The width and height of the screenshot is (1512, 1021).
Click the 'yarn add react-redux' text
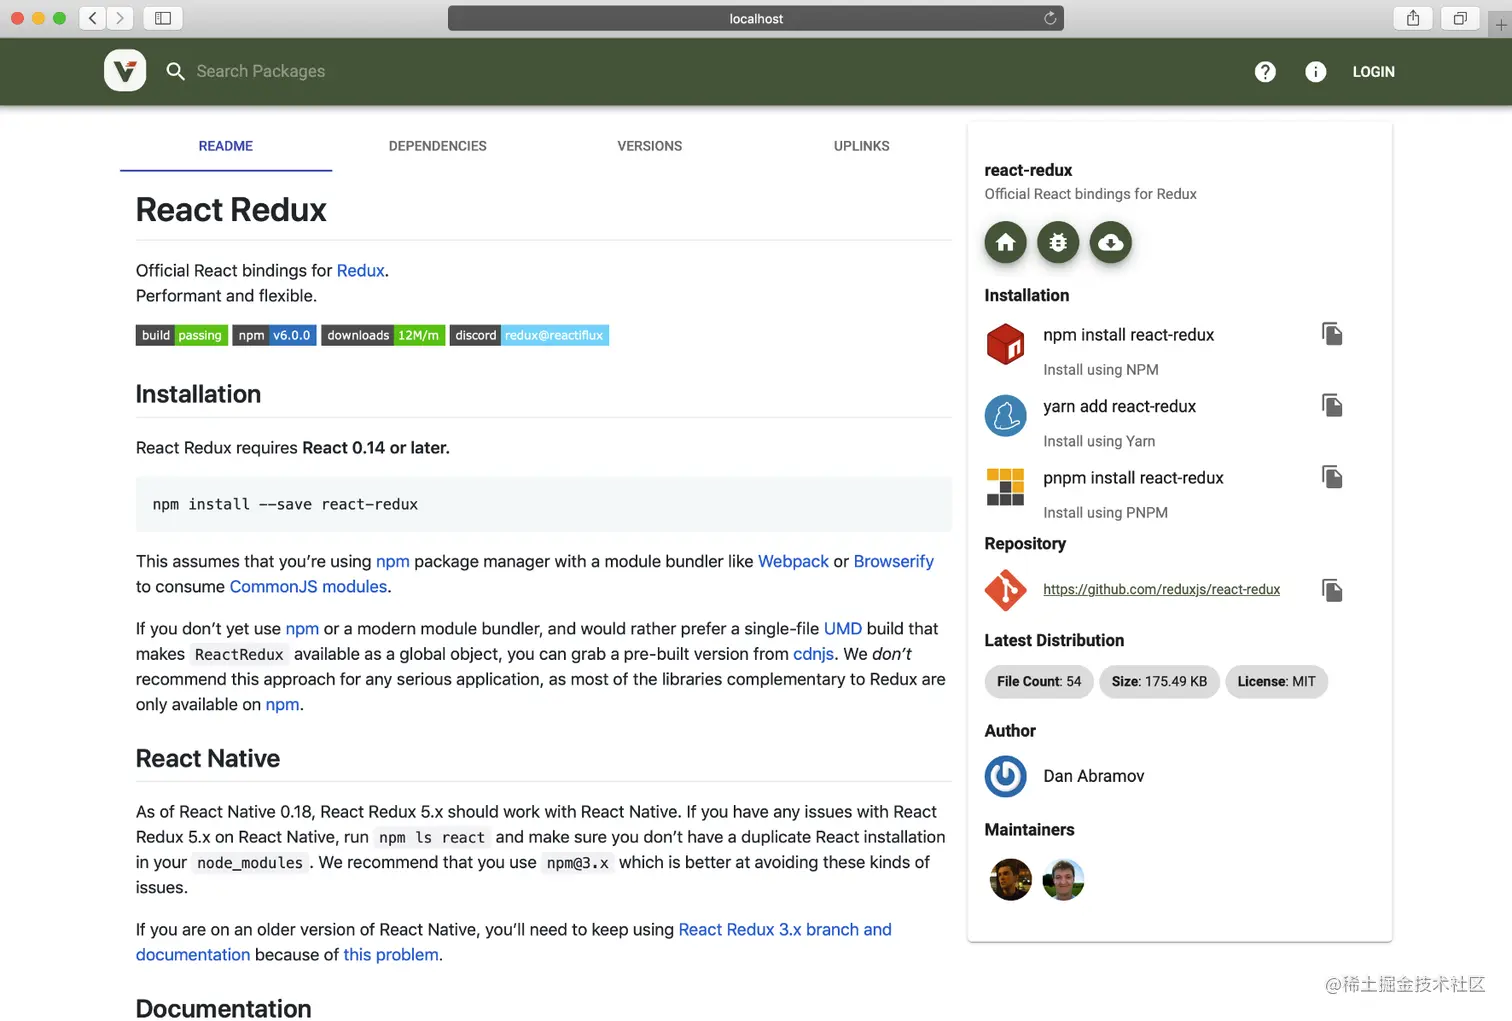click(1119, 406)
